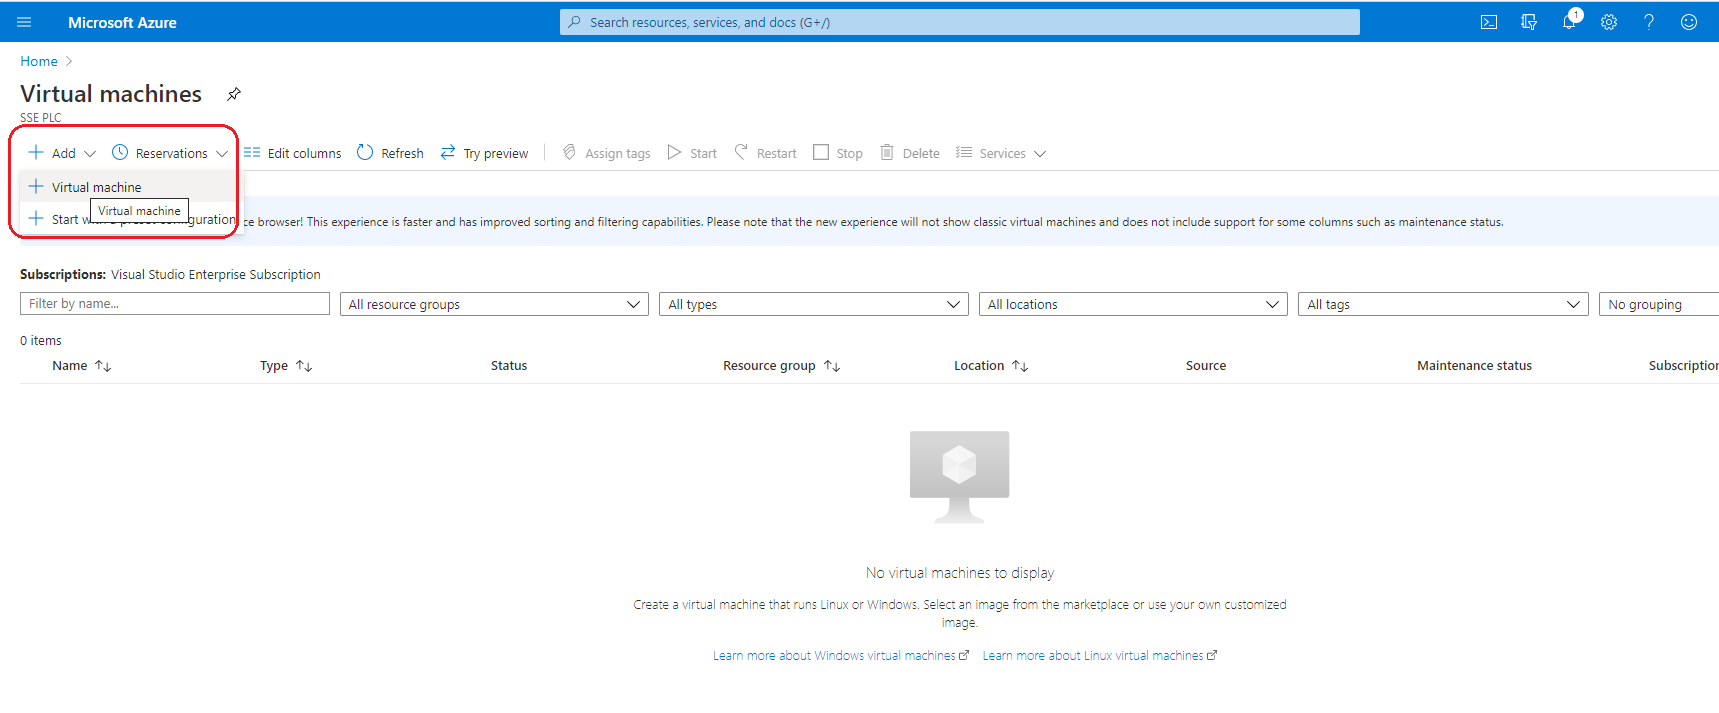The width and height of the screenshot is (1719, 713).
Task: Click the Start toolbar button
Action: [692, 153]
